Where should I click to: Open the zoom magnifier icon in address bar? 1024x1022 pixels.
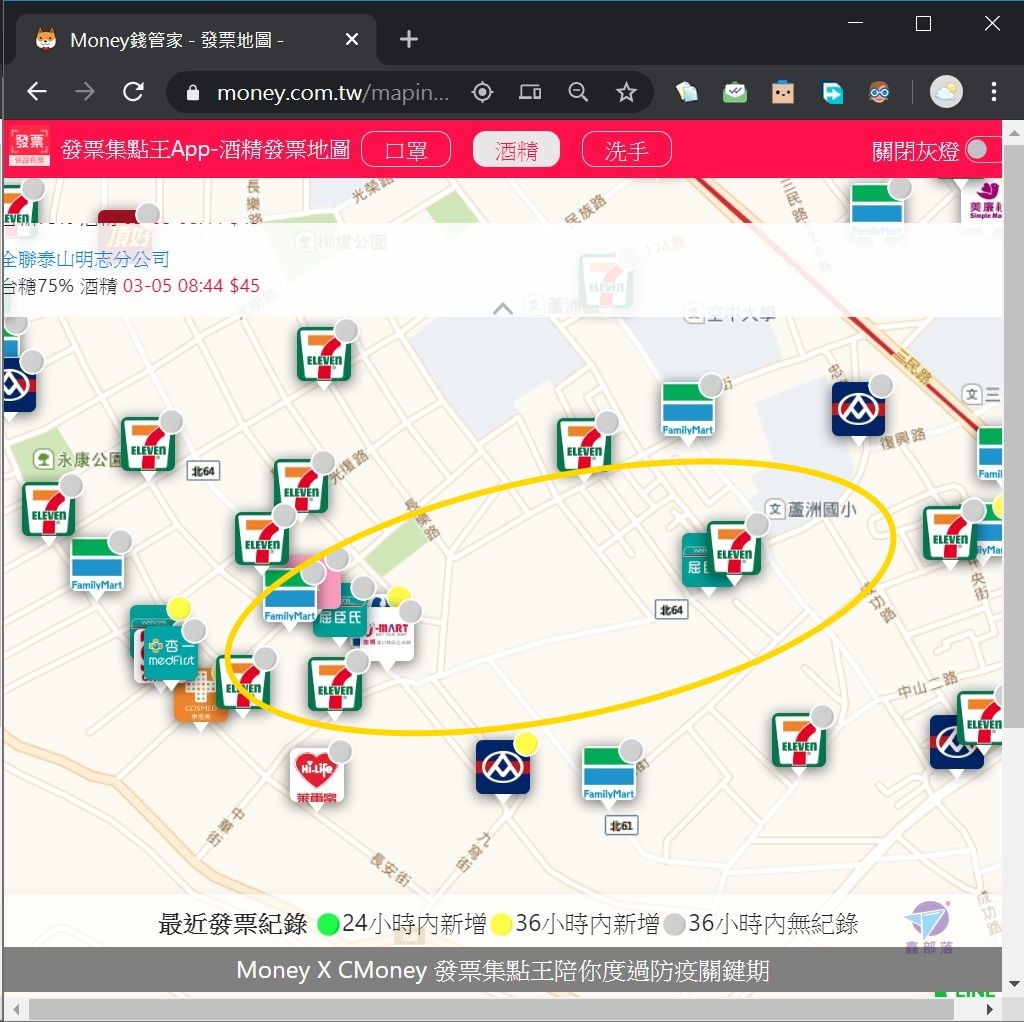click(x=578, y=92)
